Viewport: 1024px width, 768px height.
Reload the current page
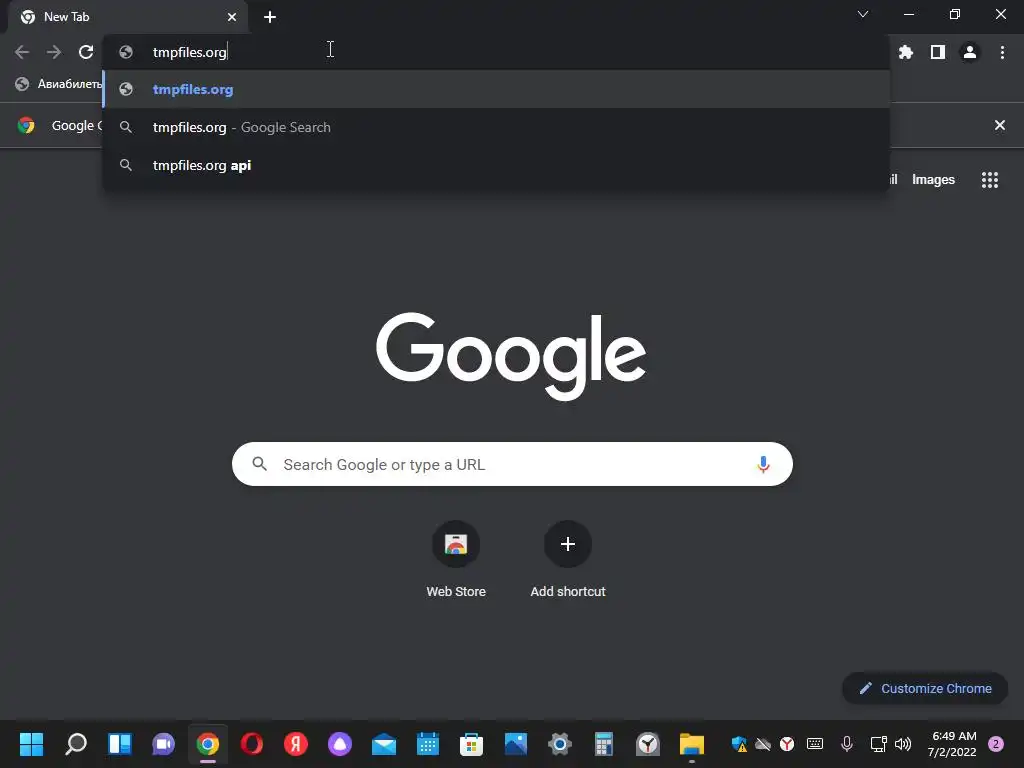point(86,52)
